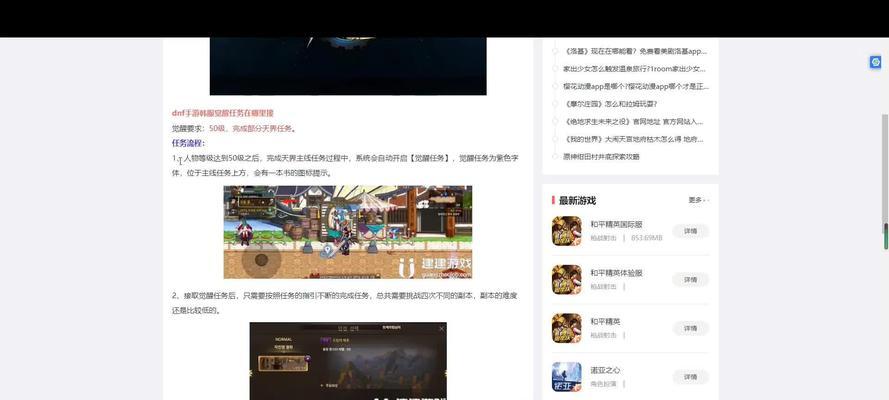Click the 和平精英国际服 game icon

point(566,231)
